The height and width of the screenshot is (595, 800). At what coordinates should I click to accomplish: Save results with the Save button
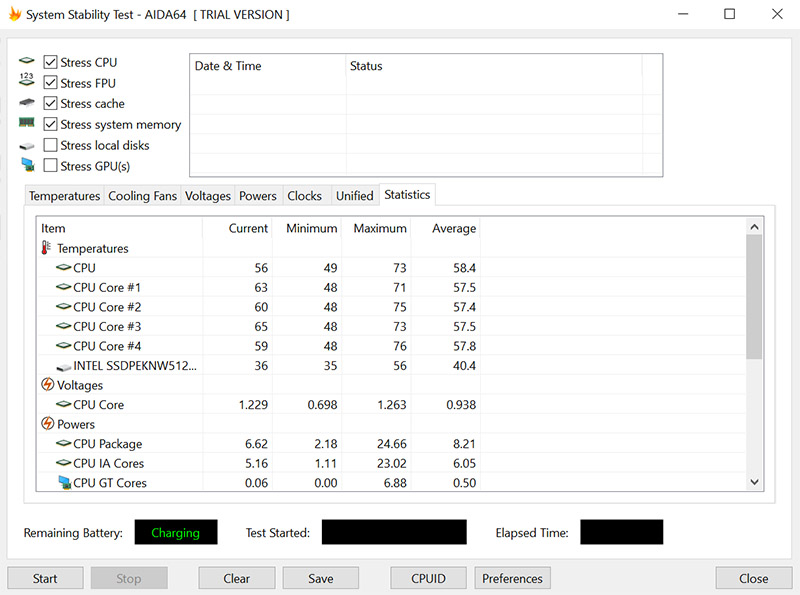point(321,578)
